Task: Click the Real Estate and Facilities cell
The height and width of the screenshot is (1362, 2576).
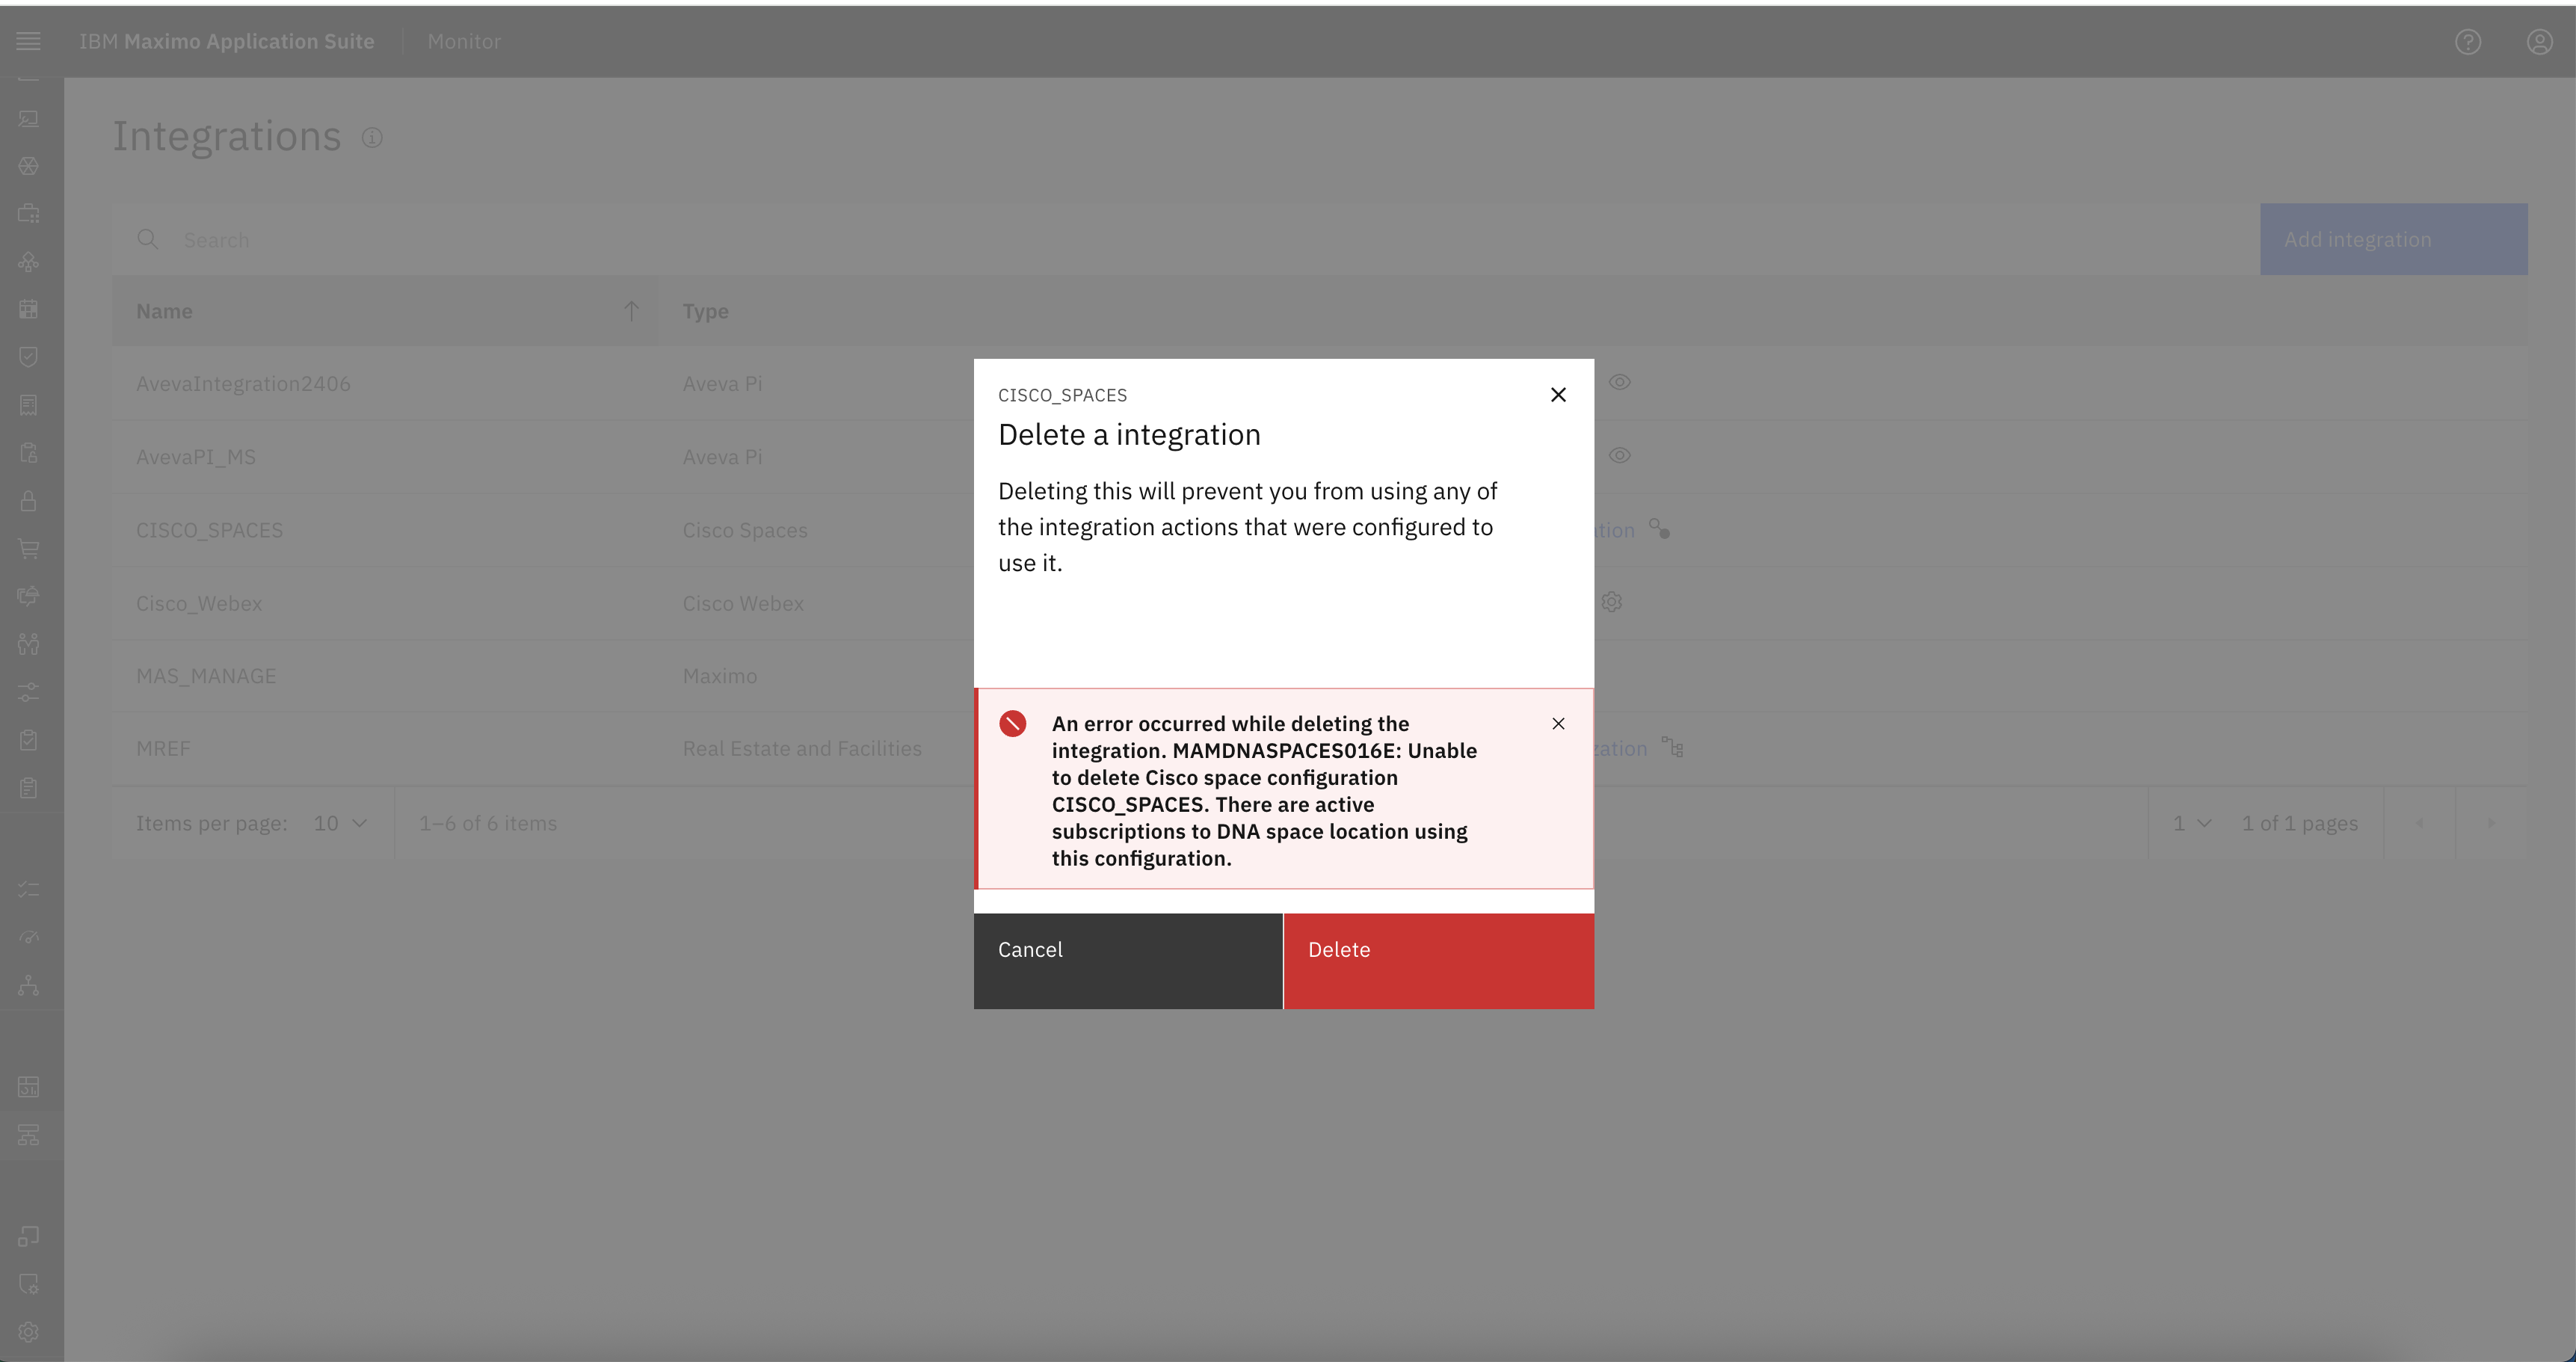Action: coord(802,748)
